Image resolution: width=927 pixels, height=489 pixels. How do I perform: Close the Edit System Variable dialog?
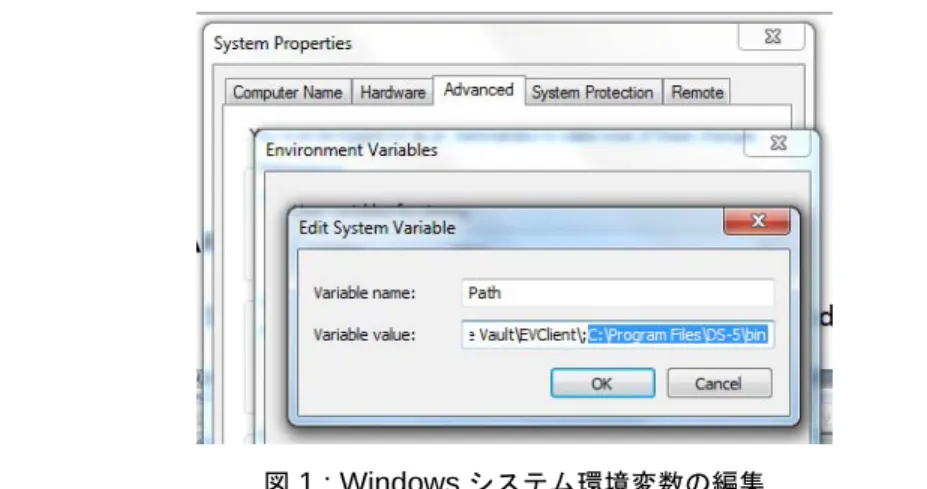pyautogui.click(x=757, y=221)
